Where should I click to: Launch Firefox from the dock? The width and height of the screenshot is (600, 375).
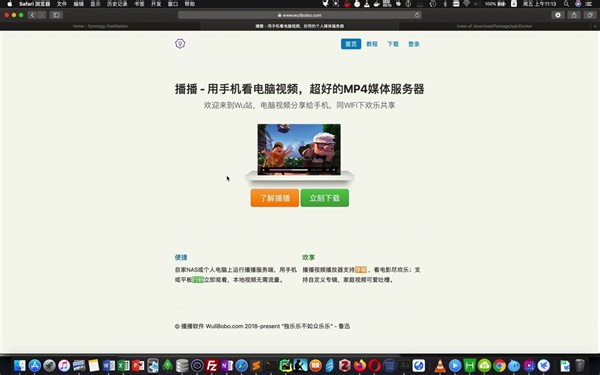click(x=360, y=365)
